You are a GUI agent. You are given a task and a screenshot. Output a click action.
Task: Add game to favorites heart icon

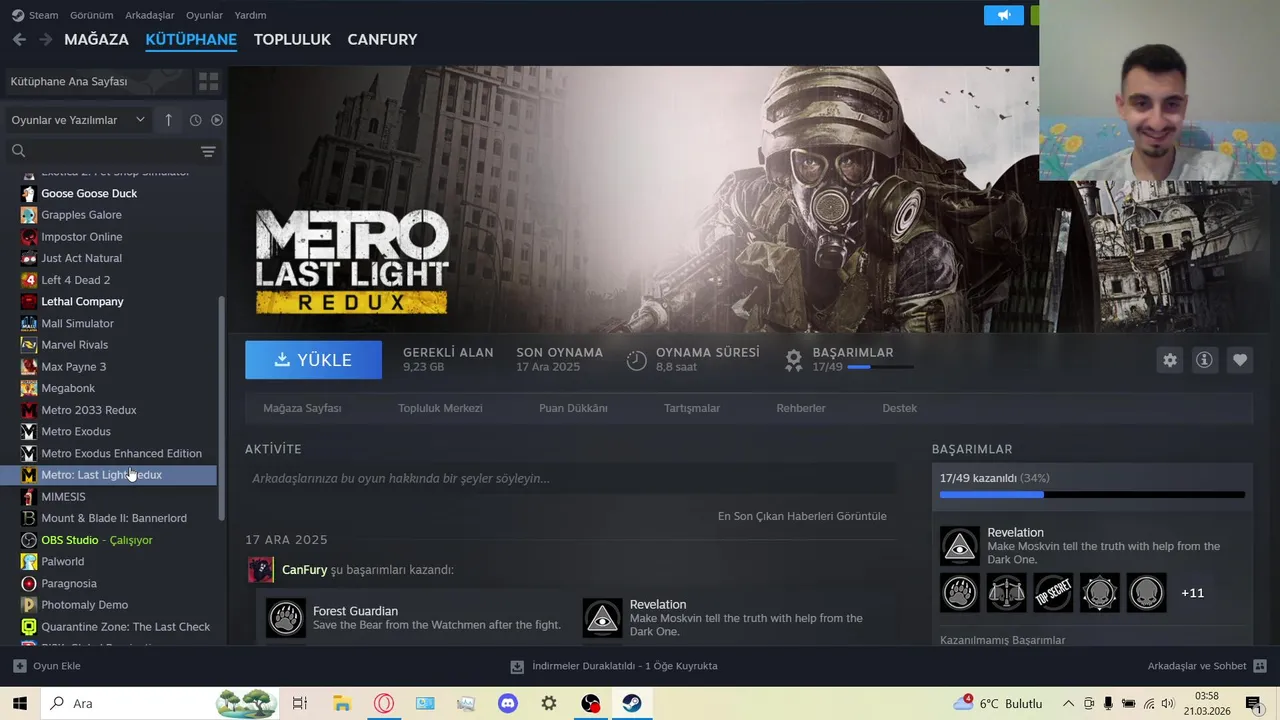(x=1240, y=360)
